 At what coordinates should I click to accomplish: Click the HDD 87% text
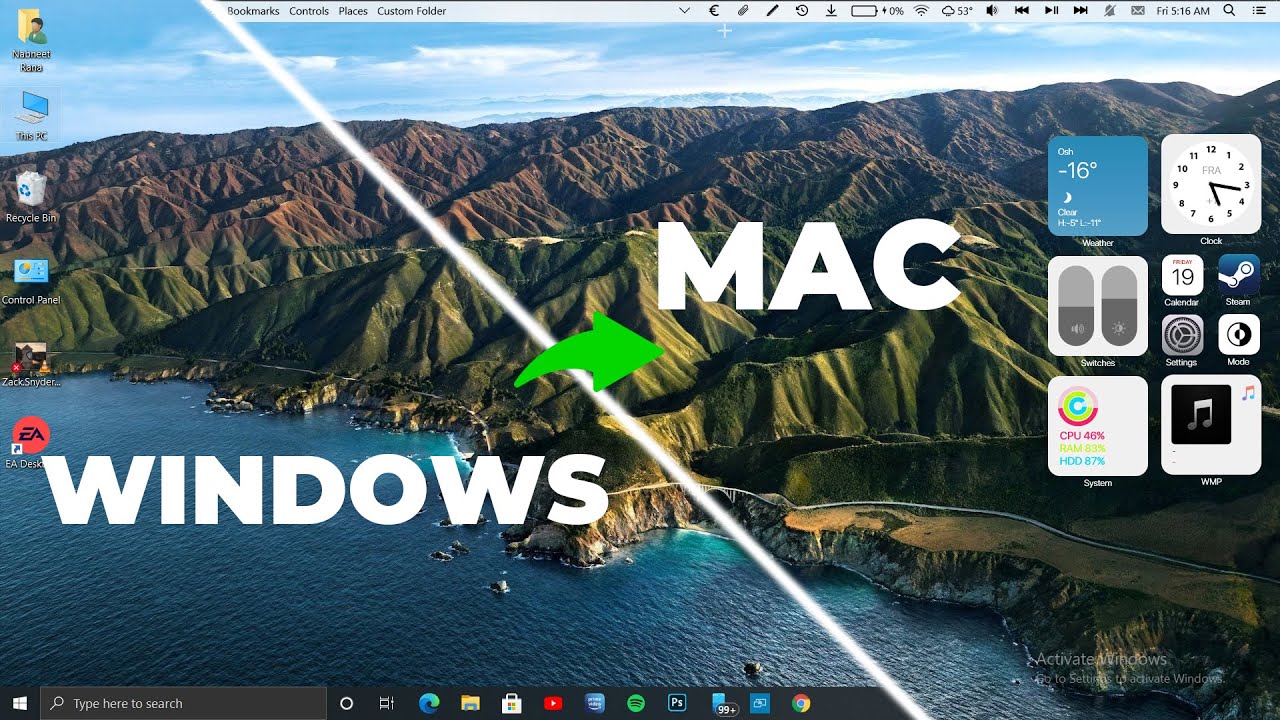click(1082, 461)
